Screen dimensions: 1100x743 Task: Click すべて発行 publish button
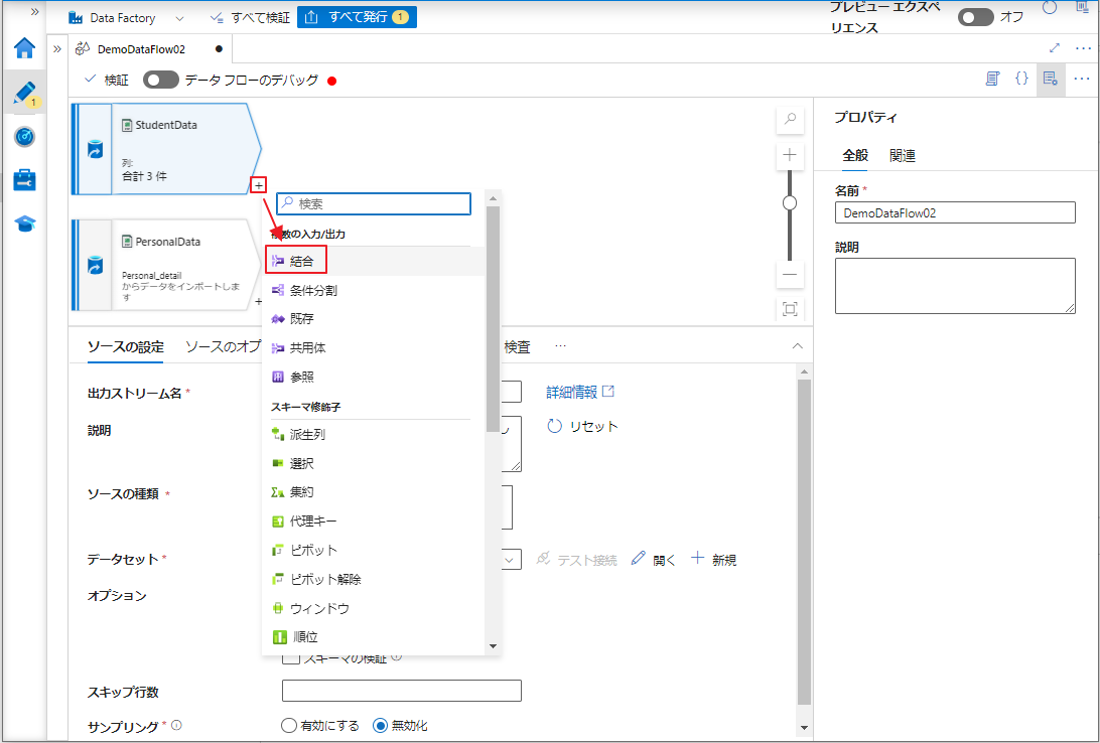click(357, 18)
